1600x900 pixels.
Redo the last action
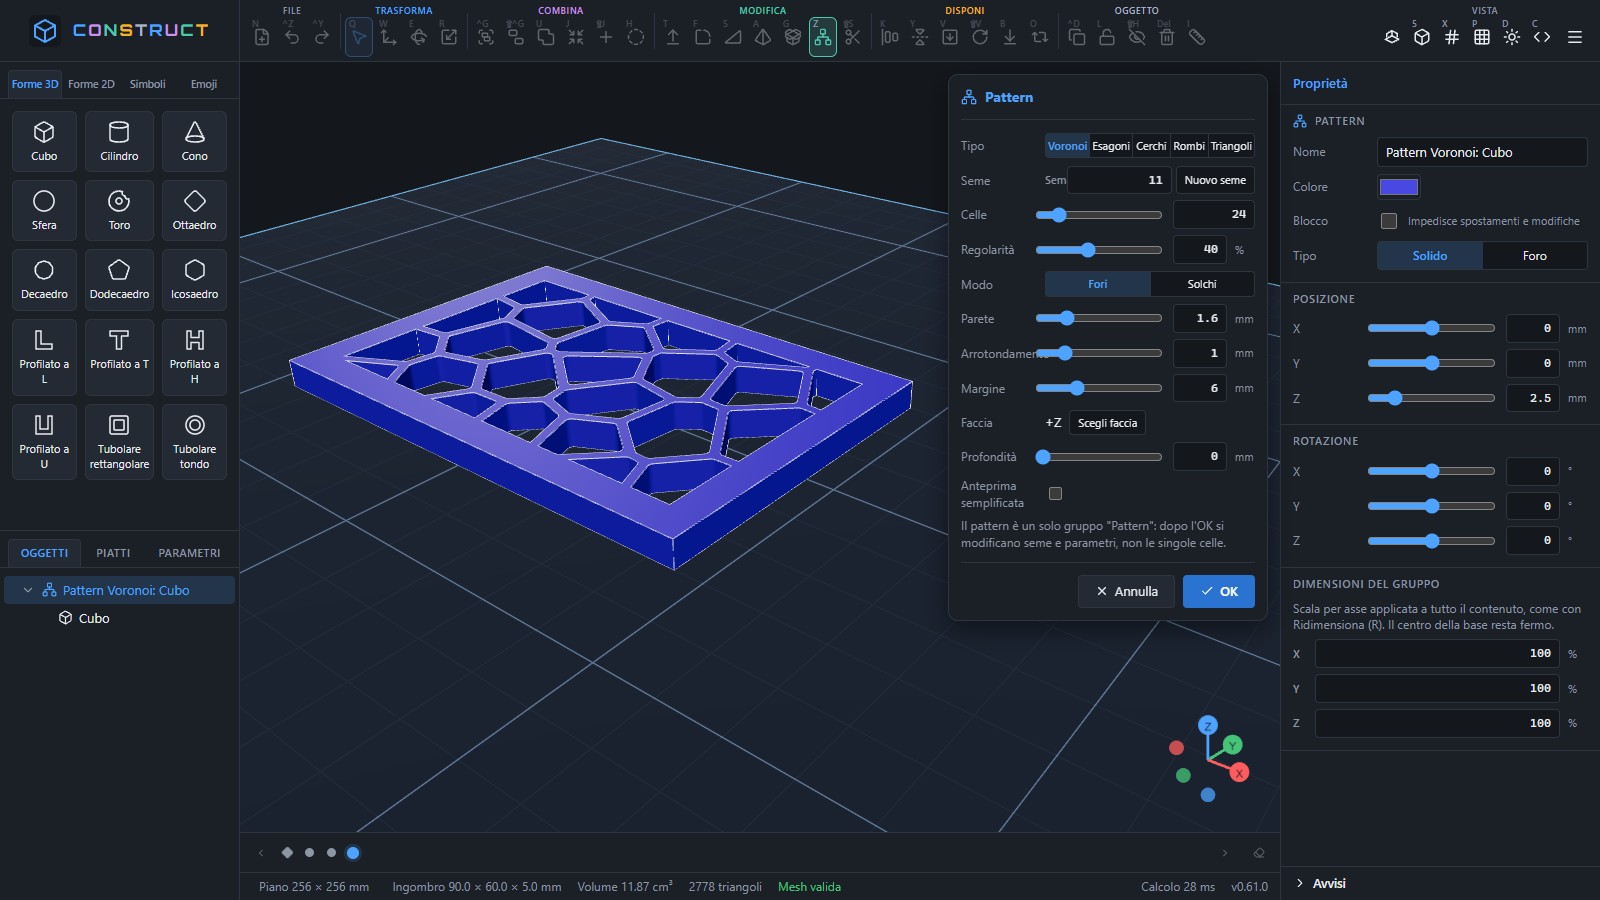[322, 37]
